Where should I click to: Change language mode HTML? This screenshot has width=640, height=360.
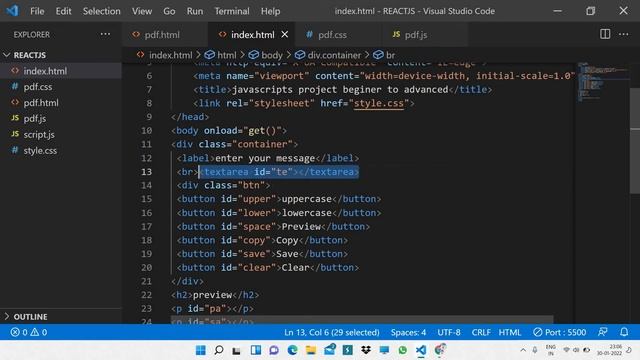coord(509,332)
